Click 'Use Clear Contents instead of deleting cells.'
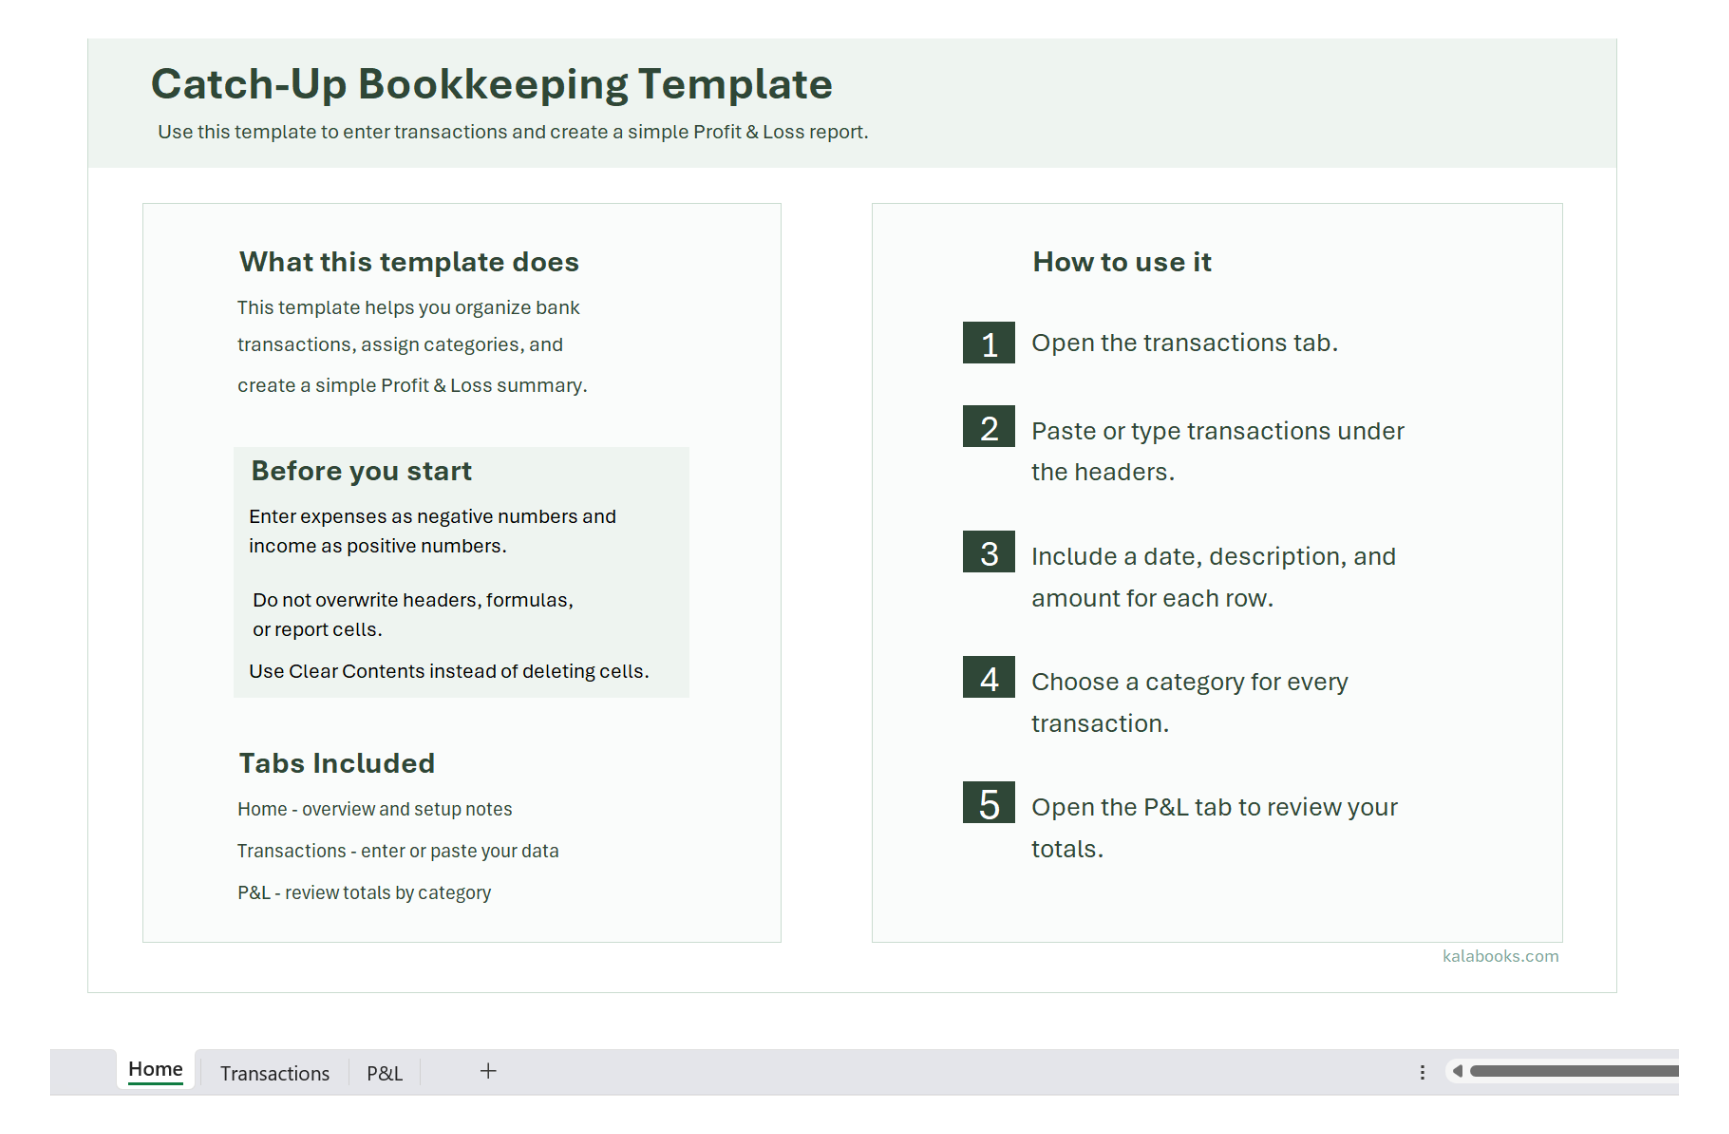The height and width of the screenshot is (1134, 1729). [x=448, y=671]
